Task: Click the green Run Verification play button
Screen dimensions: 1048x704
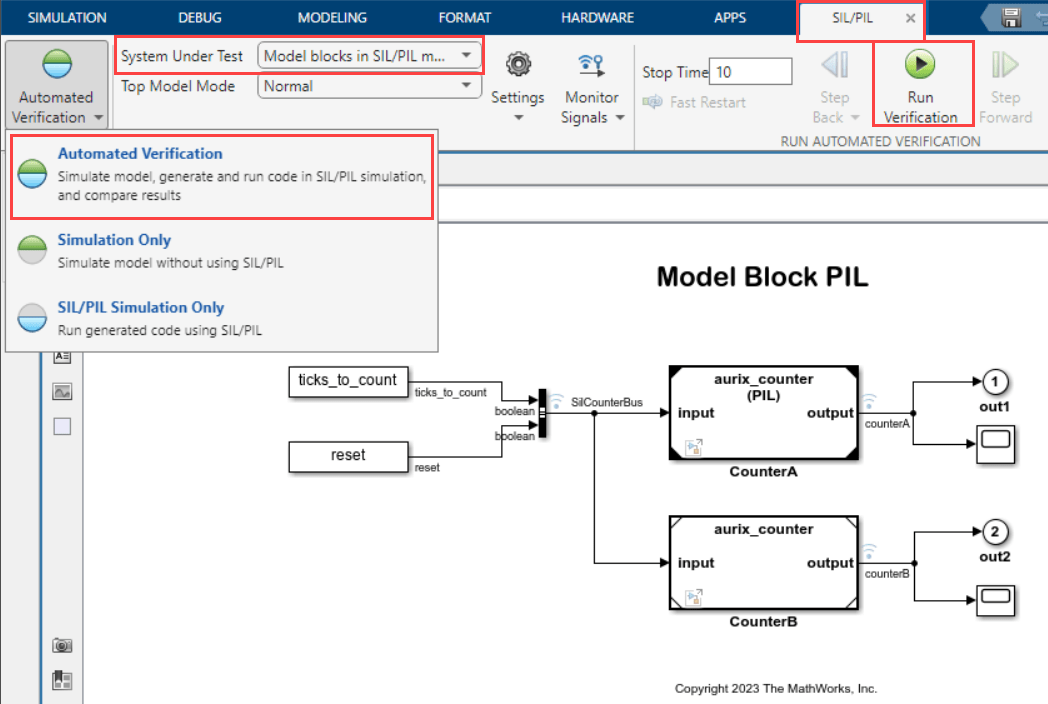Action: coord(920,66)
